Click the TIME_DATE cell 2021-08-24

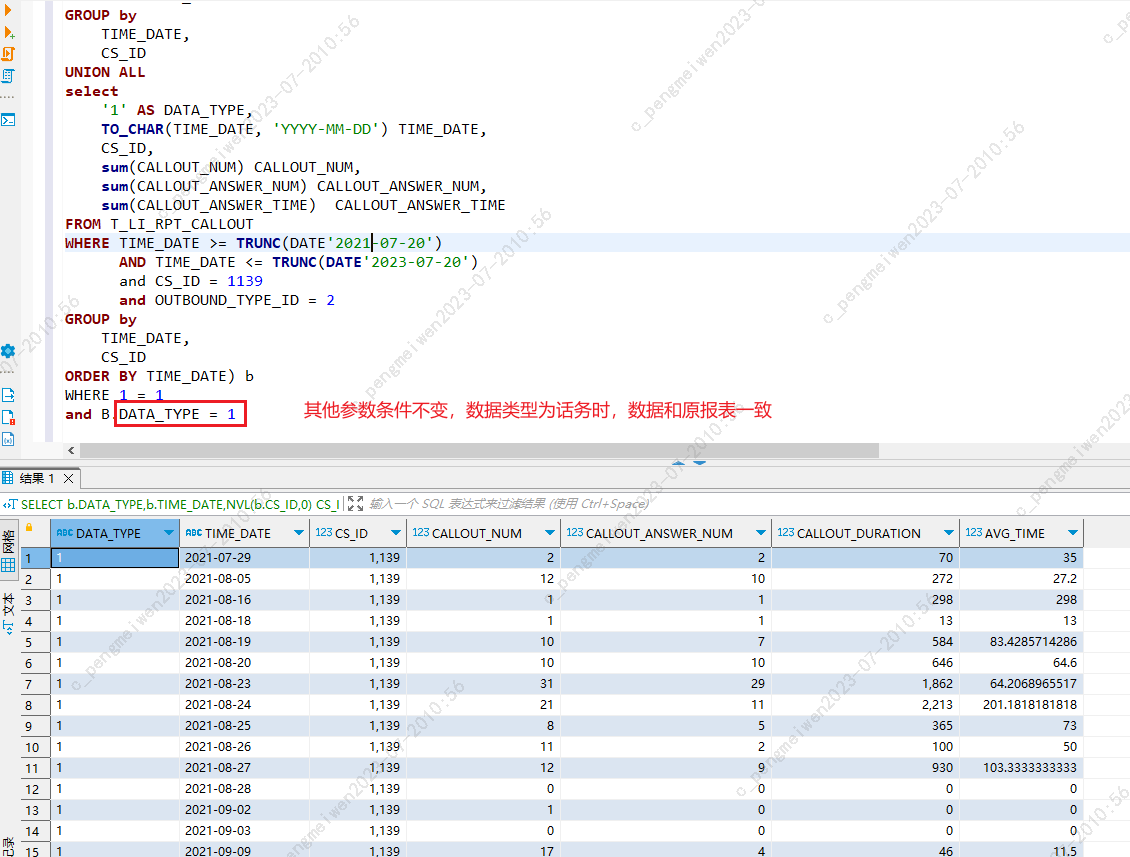click(244, 705)
